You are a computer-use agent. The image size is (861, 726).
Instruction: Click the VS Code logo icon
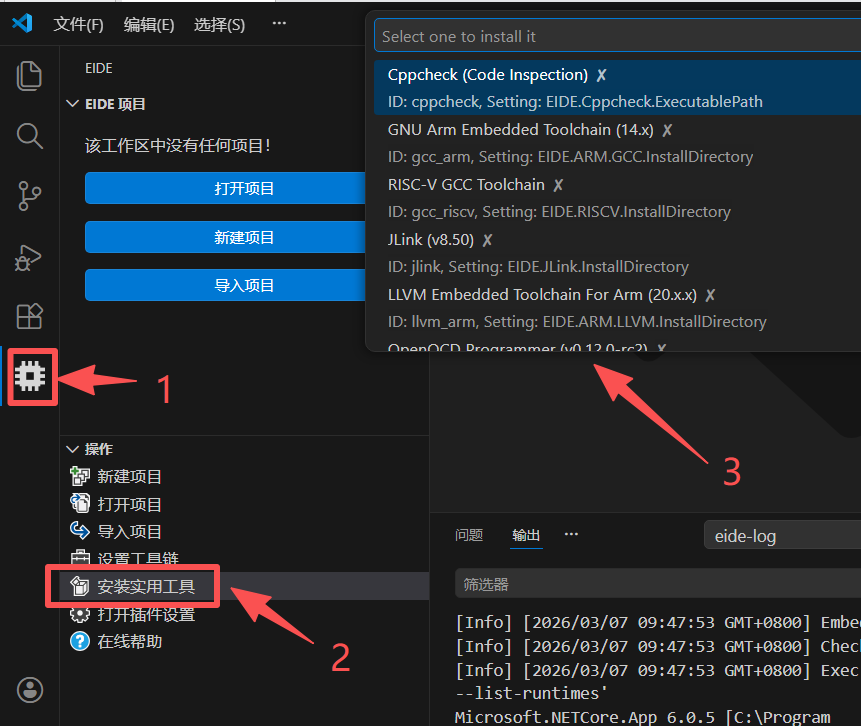point(23,24)
